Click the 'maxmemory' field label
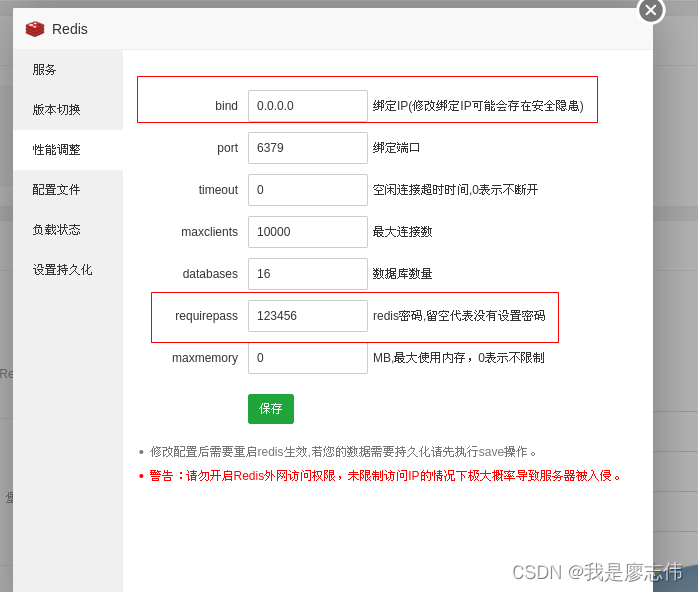 coord(205,358)
